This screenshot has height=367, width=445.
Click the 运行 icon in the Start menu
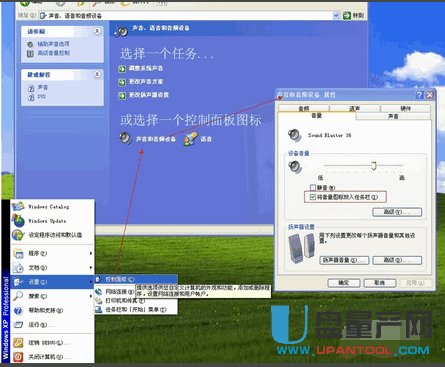click(18, 325)
